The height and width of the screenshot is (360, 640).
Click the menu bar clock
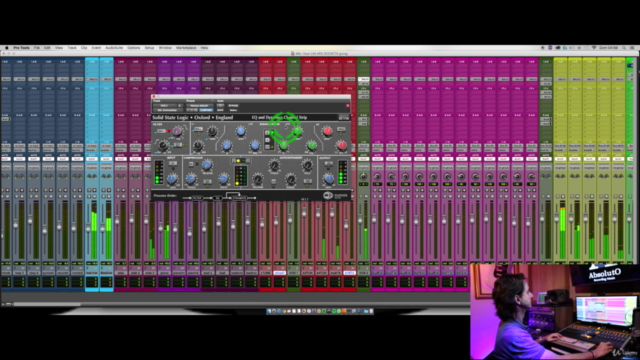pyautogui.click(x=608, y=48)
